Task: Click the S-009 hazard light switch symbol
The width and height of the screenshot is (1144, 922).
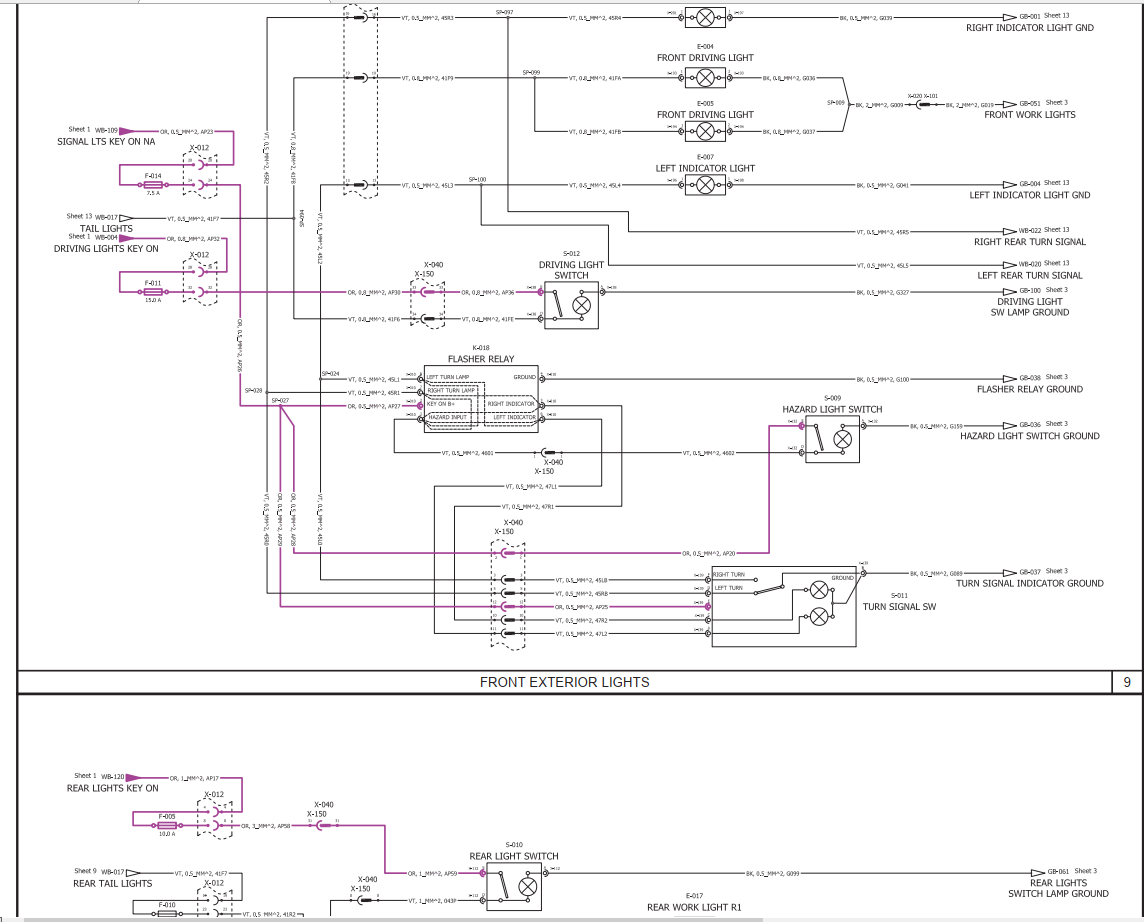Action: pos(832,438)
